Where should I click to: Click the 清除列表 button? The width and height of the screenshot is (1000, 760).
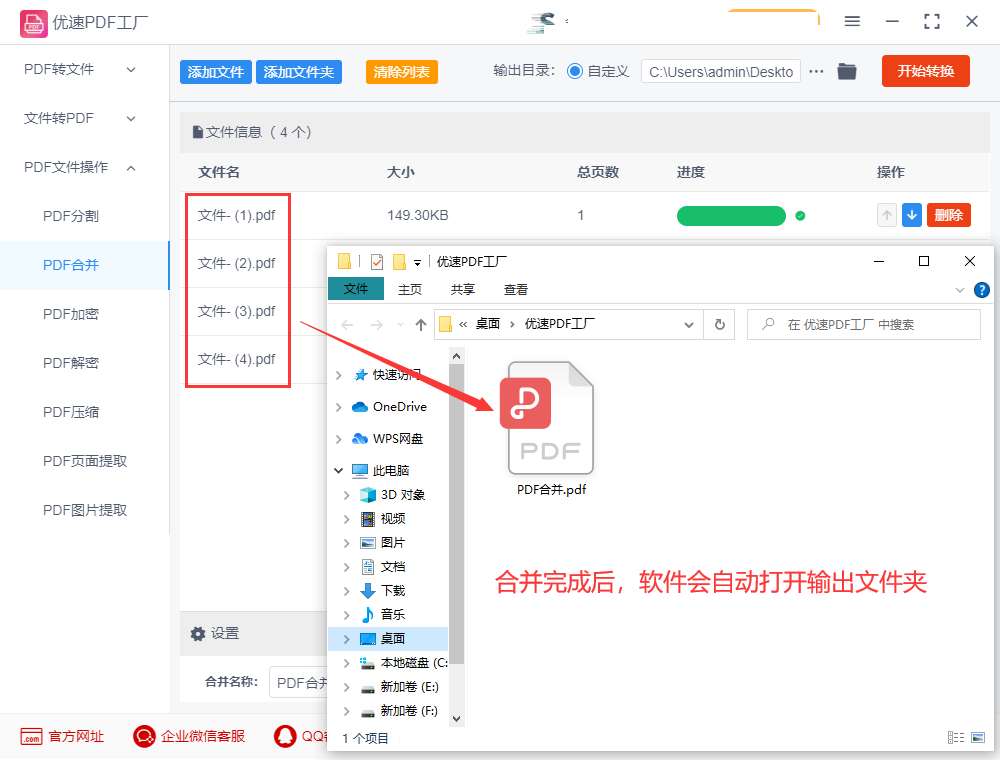coord(401,72)
